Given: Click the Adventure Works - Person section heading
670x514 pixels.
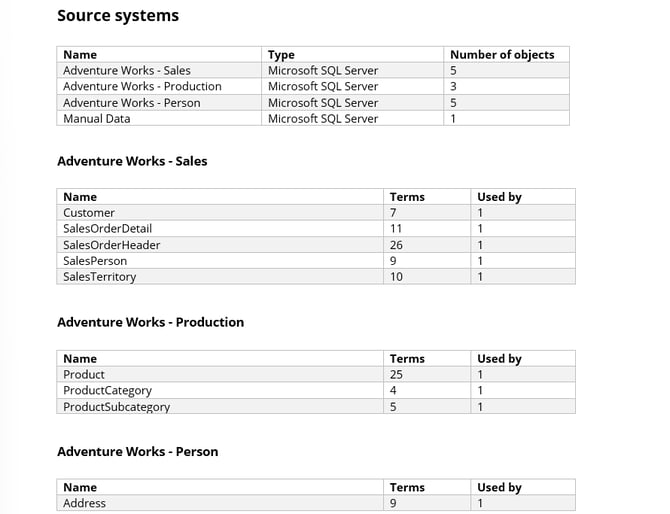Looking at the screenshot, I should tap(138, 452).
